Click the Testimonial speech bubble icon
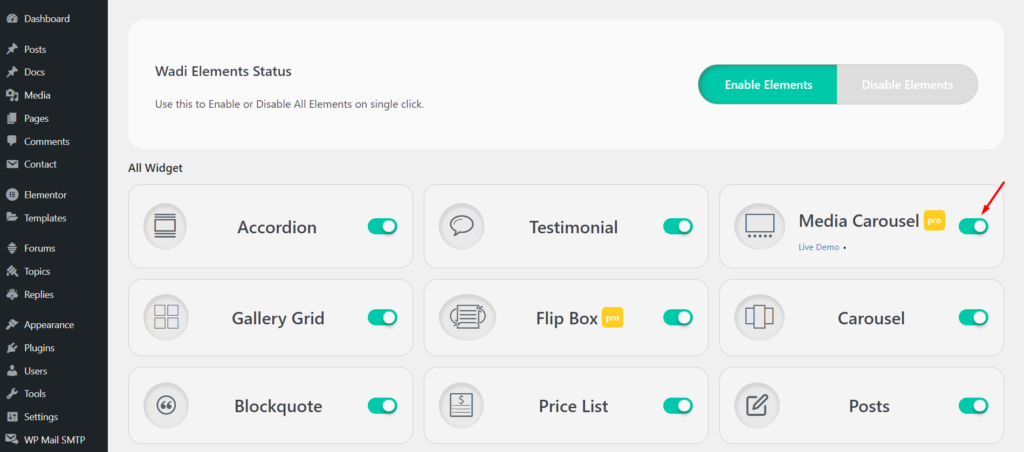The width and height of the screenshot is (1024, 452). tap(461, 226)
